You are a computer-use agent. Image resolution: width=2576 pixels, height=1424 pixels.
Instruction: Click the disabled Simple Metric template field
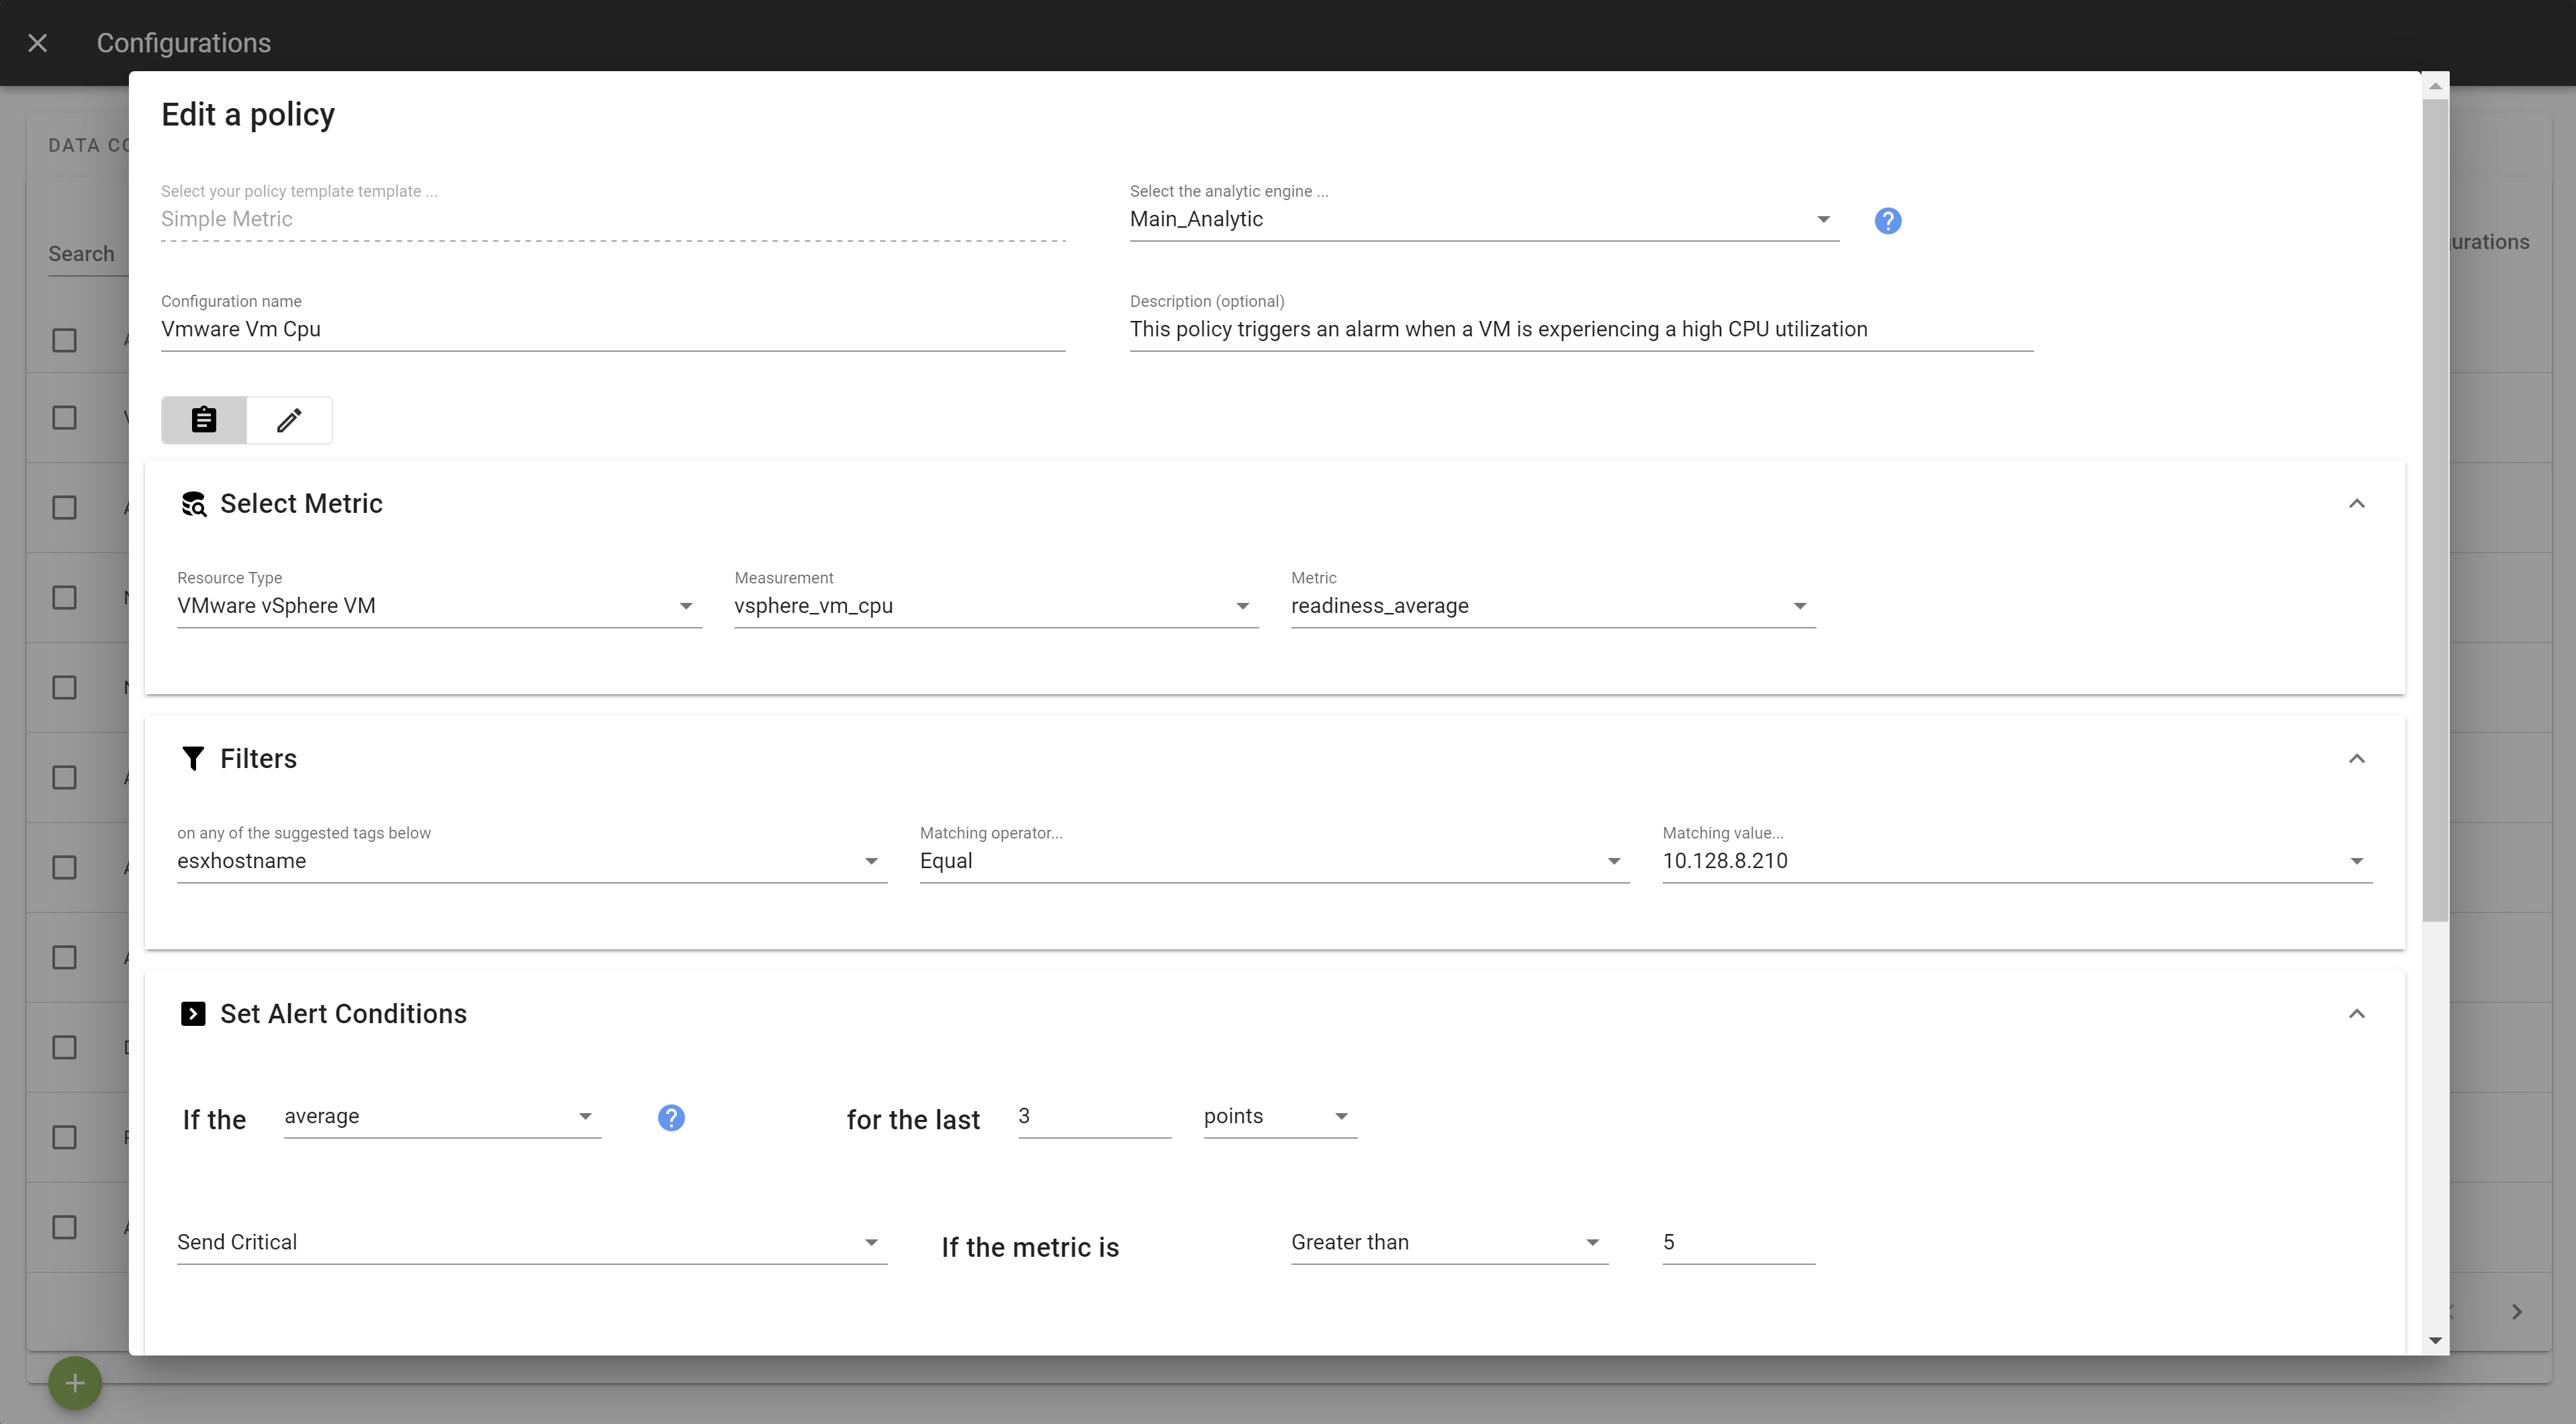[x=613, y=219]
